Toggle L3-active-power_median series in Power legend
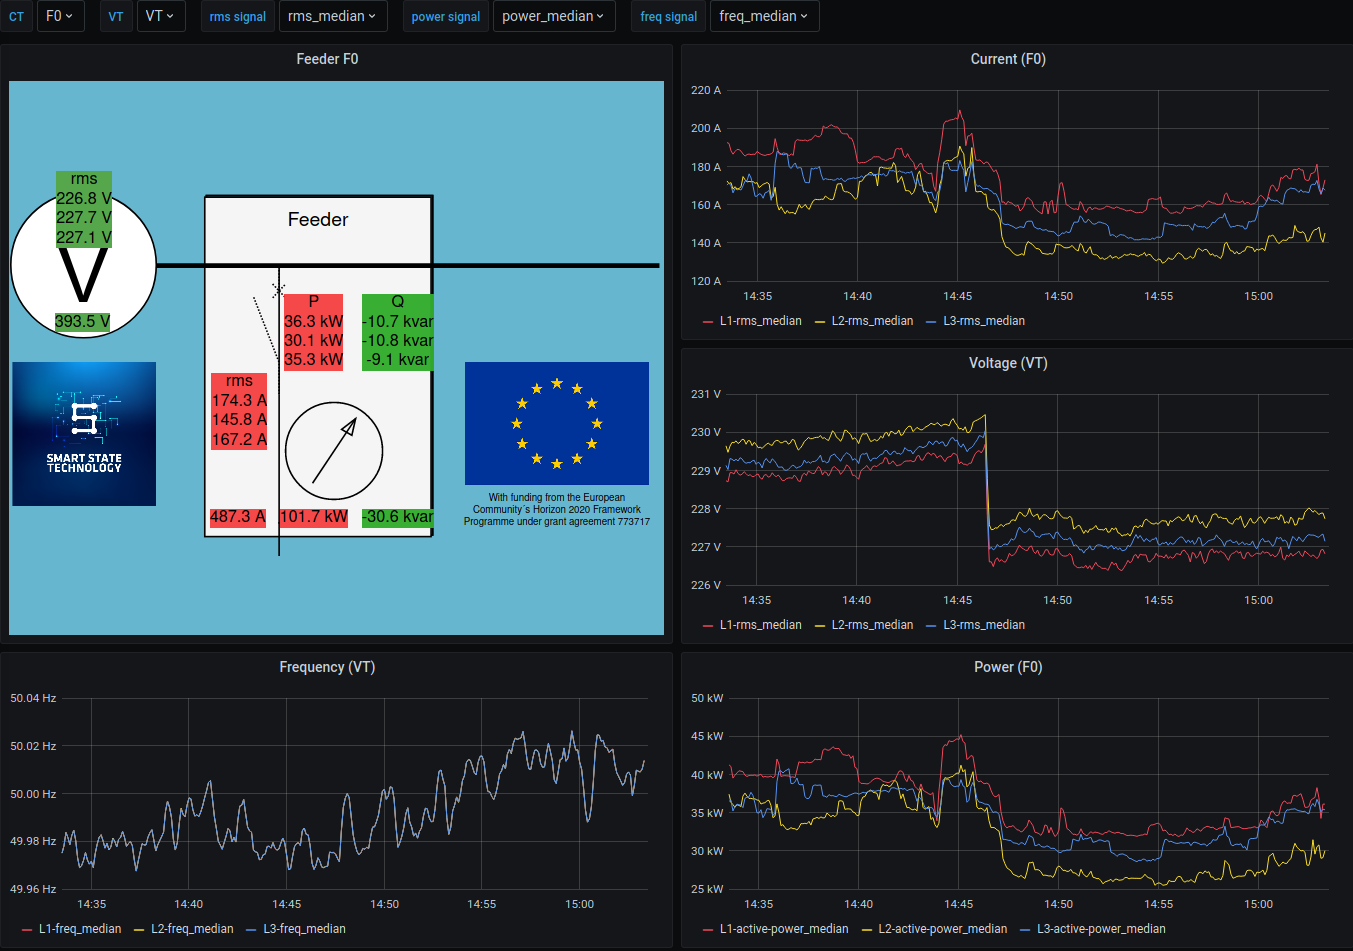 coord(1101,929)
